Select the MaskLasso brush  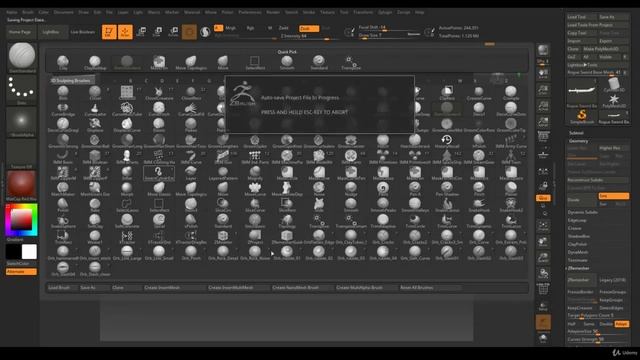[x=383, y=173]
